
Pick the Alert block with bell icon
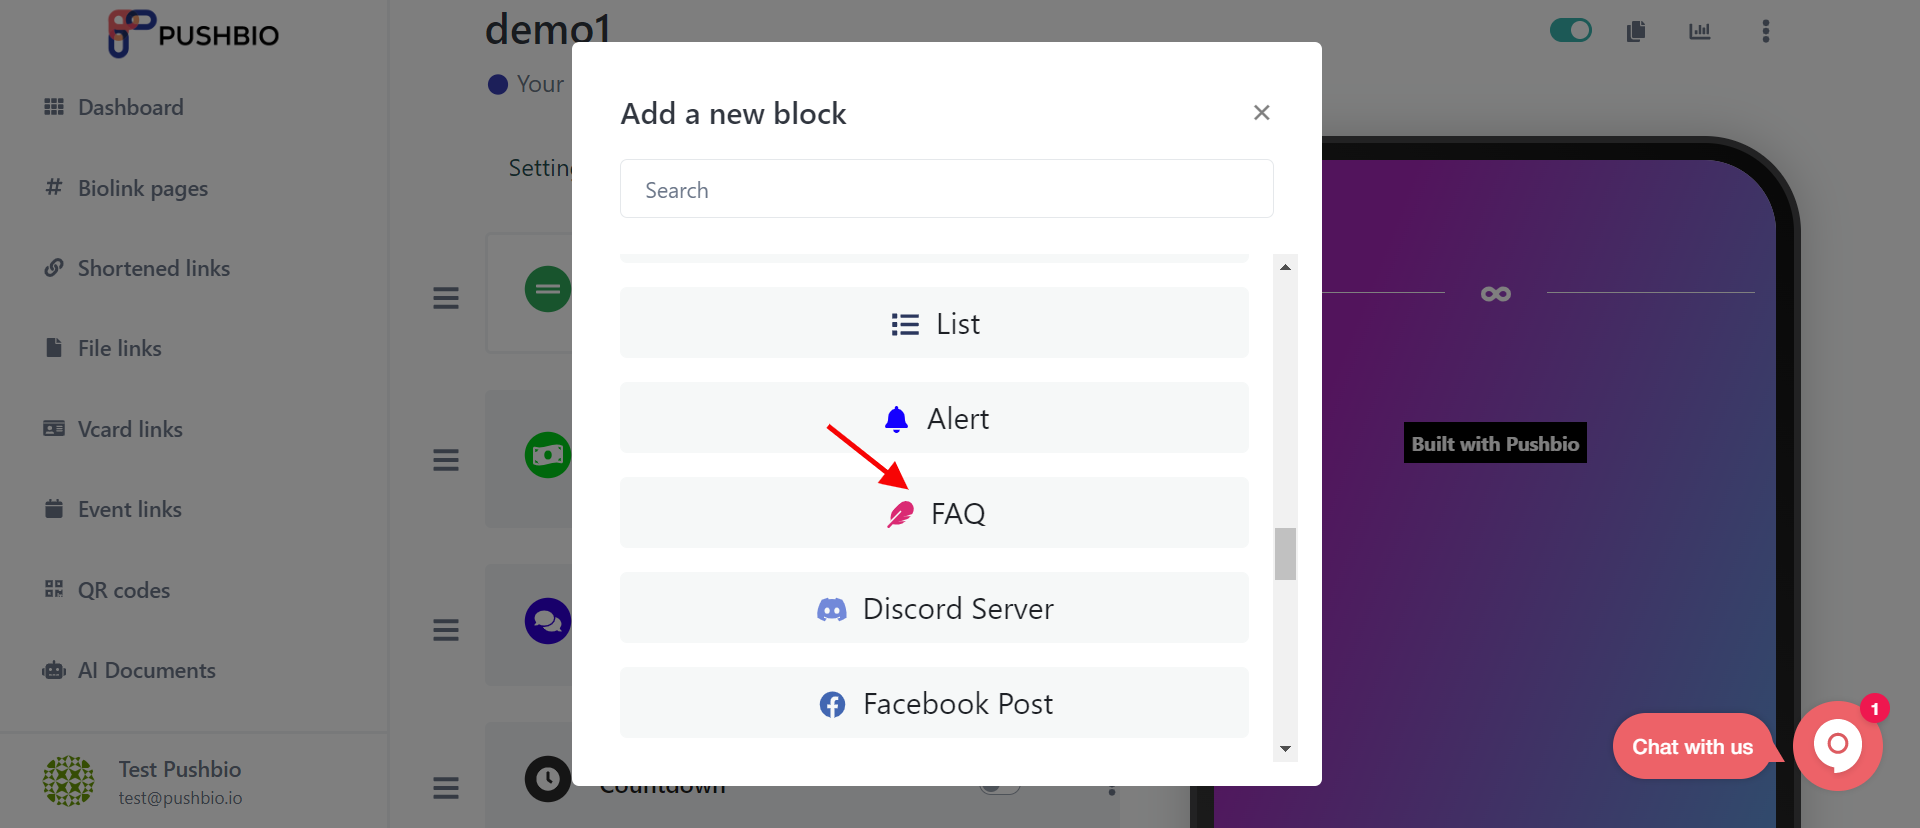[x=934, y=418]
